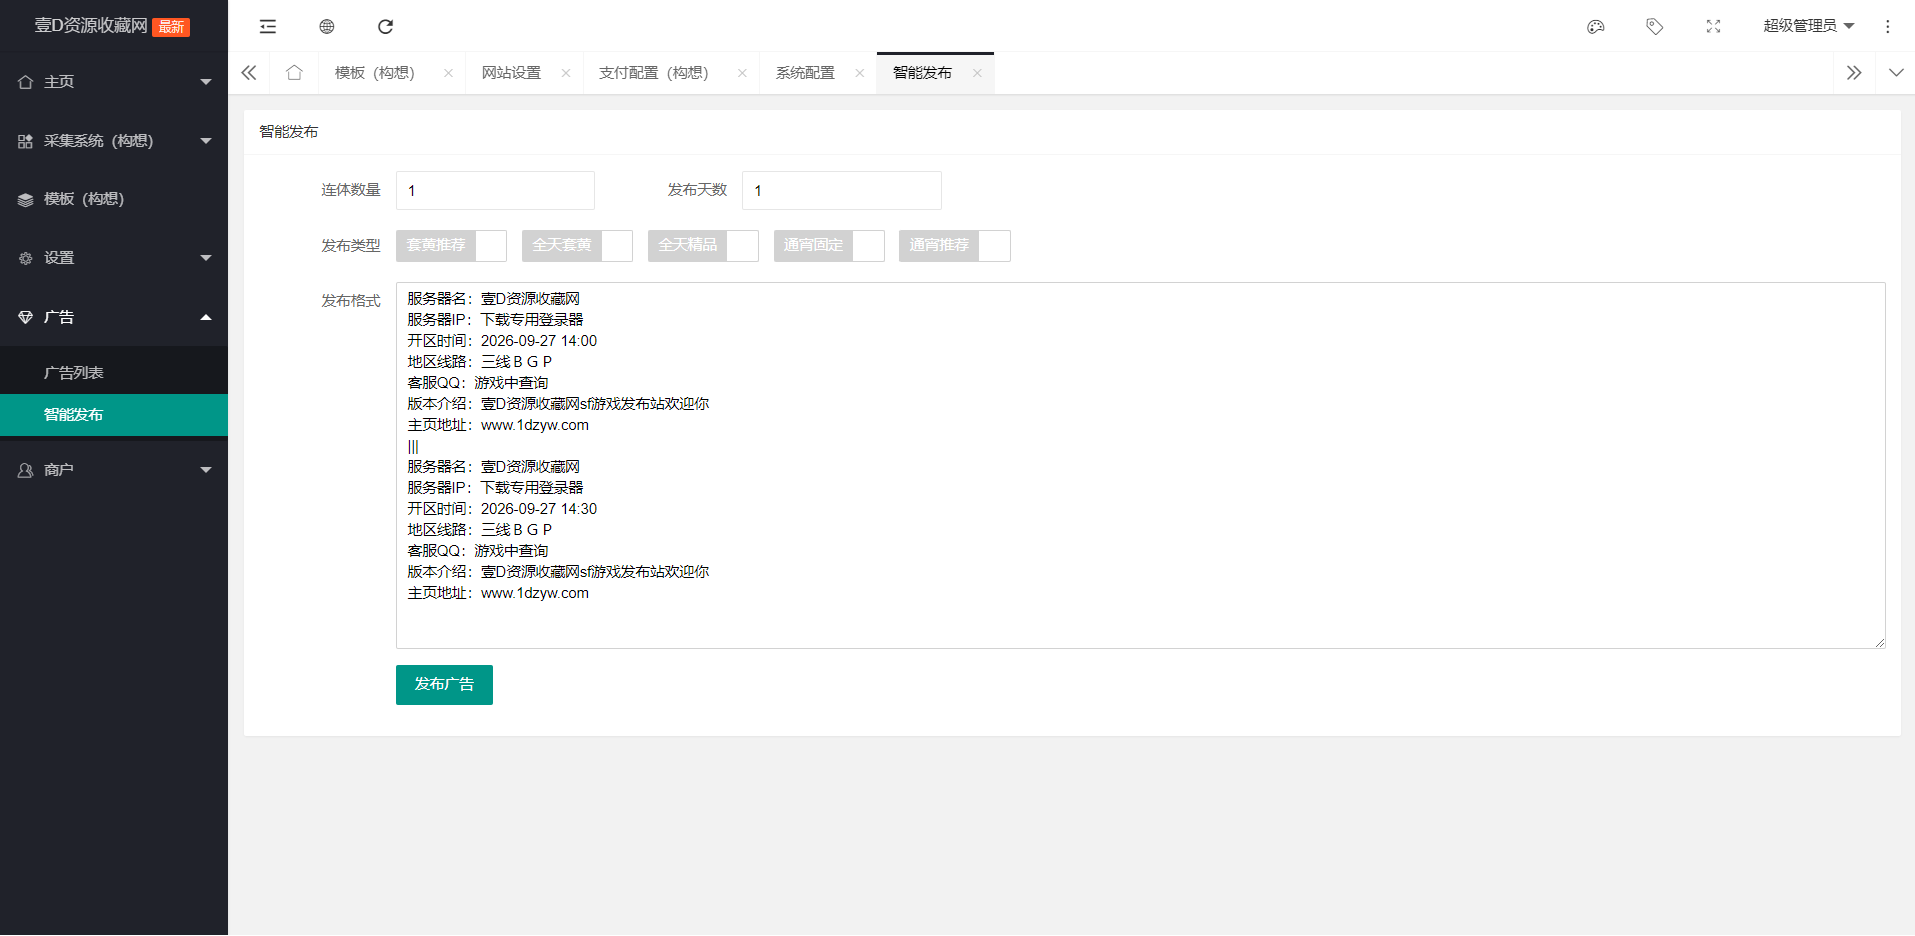This screenshot has height=936, width=1915.
Task: Expand the 商户 sidebar menu
Action: pos(114,470)
